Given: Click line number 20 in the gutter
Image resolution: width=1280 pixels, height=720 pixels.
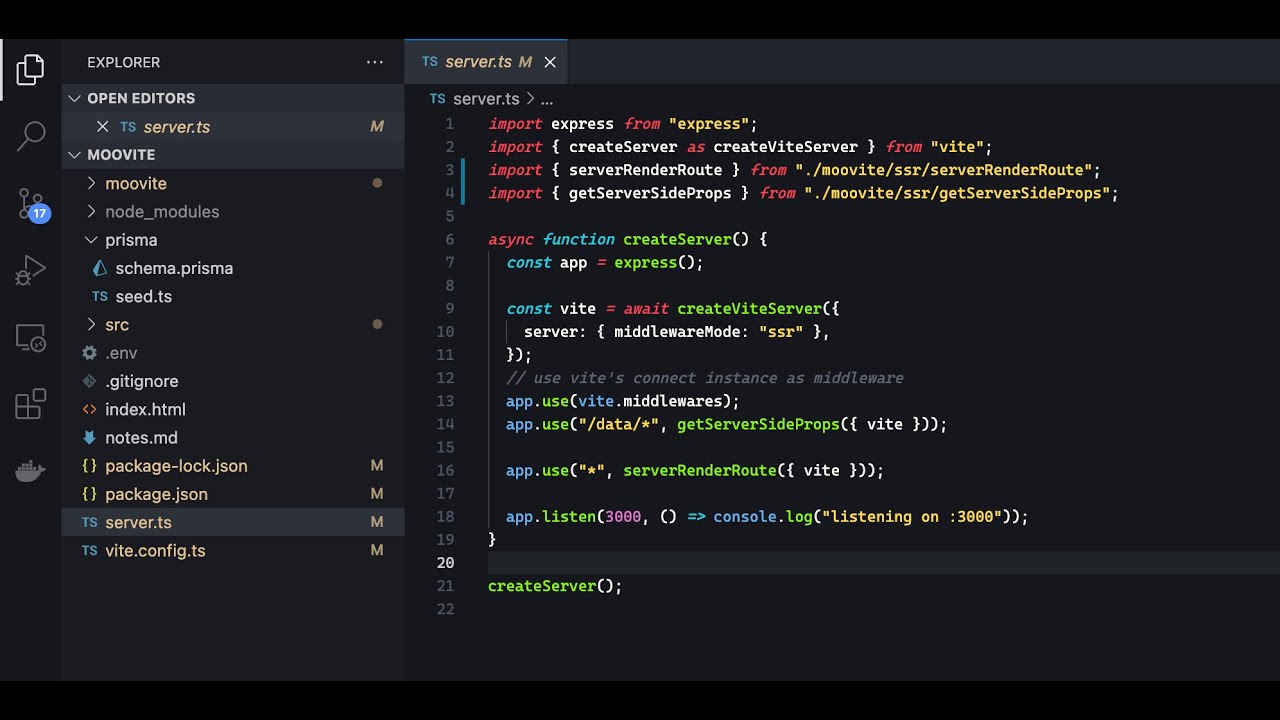Looking at the screenshot, I should coord(445,563).
